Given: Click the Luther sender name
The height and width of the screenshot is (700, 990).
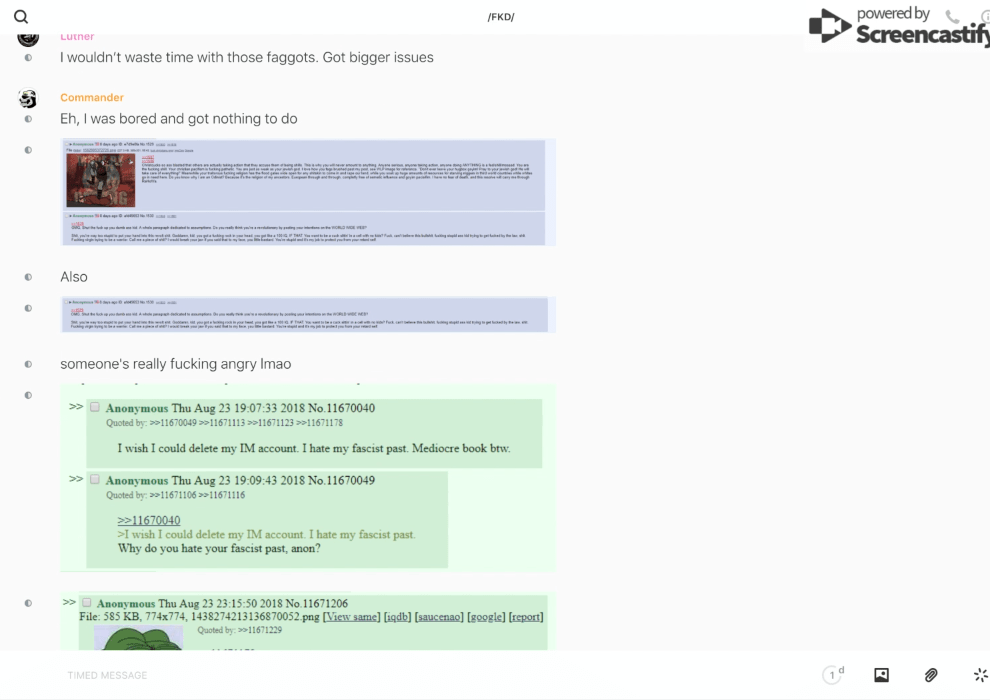Looking at the screenshot, I should click(77, 37).
